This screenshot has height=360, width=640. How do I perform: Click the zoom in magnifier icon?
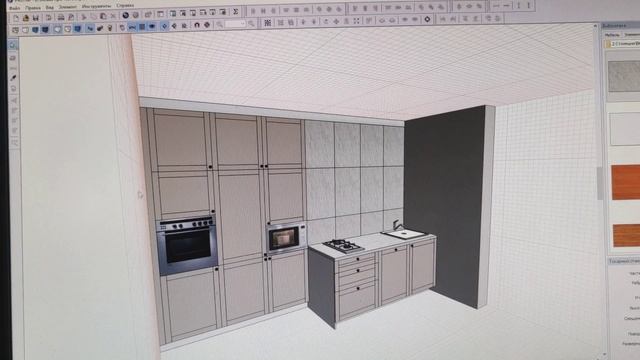(x=251, y=24)
